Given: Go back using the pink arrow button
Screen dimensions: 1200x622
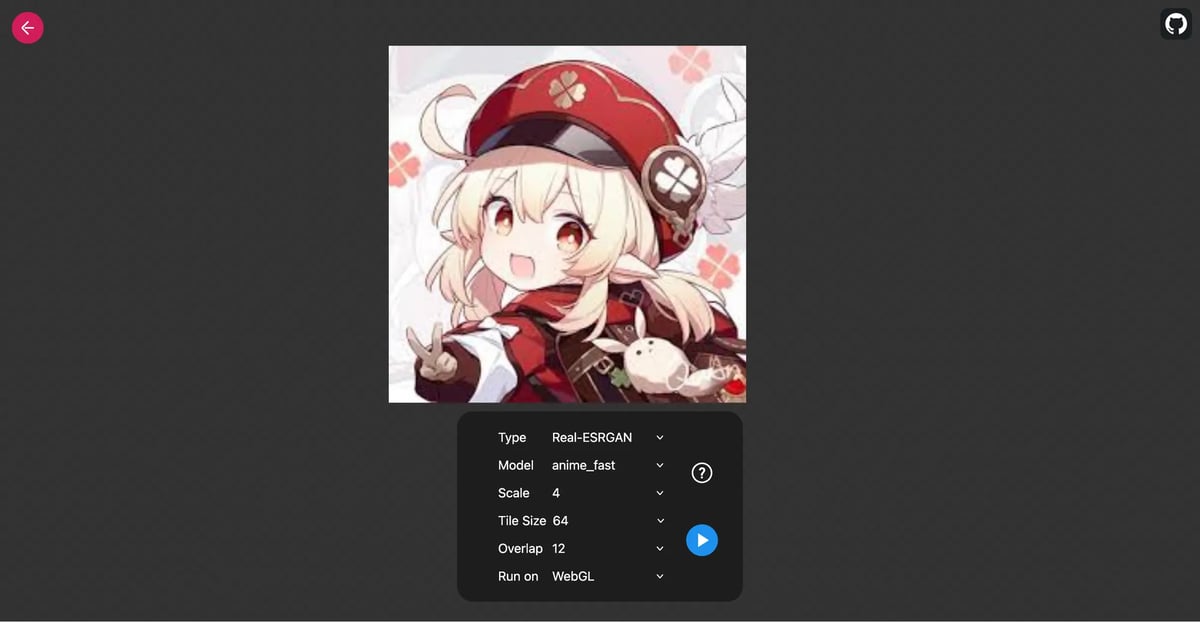Looking at the screenshot, I should coord(27,28).
